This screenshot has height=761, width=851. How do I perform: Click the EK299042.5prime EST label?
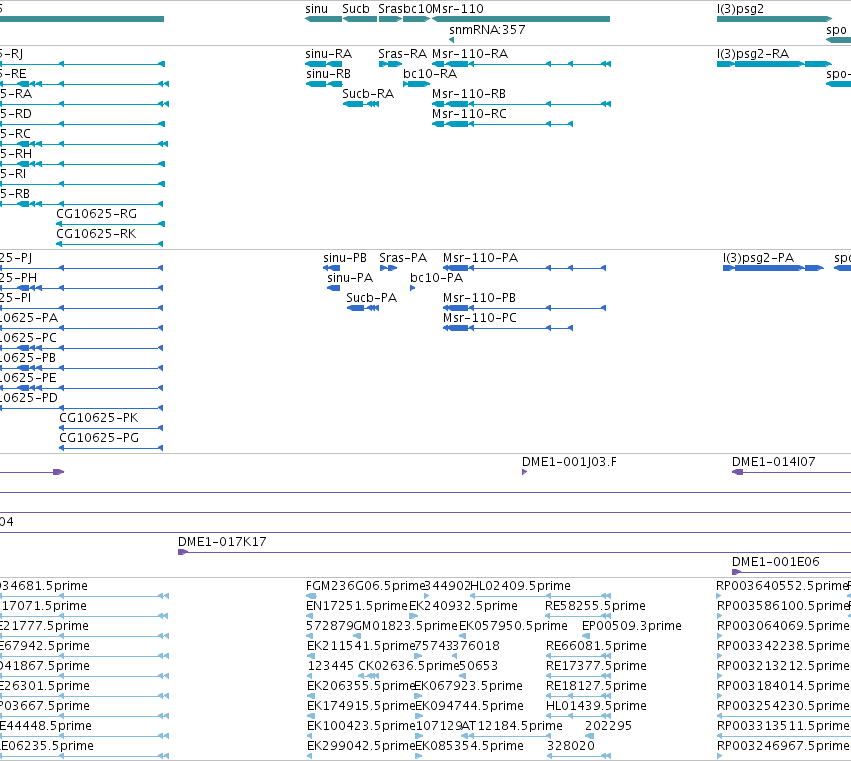(x=361, y=746)
